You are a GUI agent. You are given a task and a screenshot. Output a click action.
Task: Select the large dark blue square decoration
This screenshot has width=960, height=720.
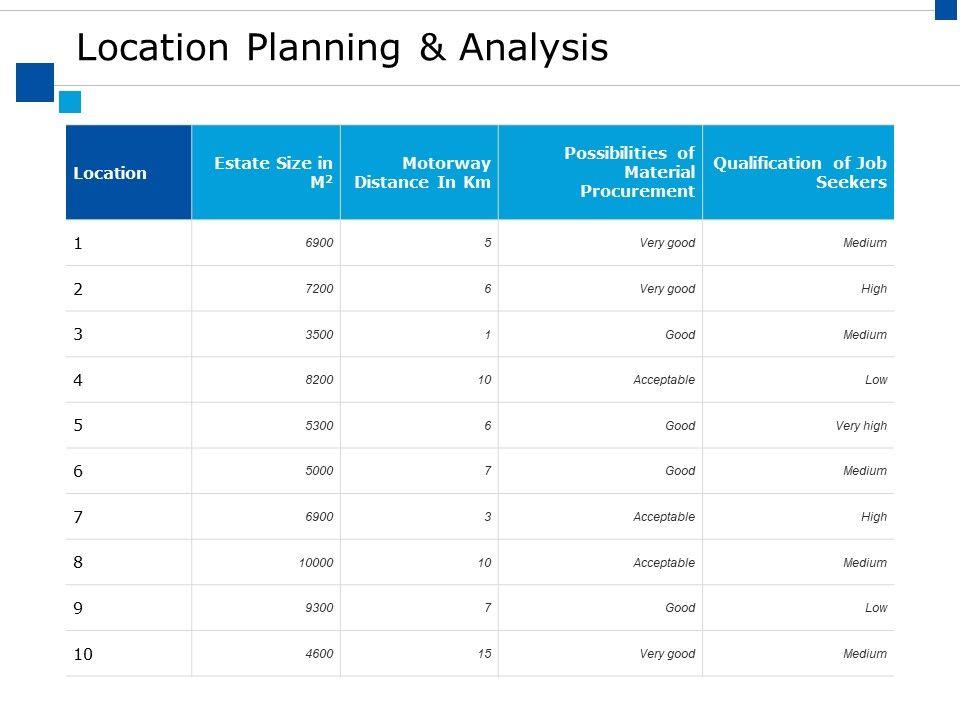34,82
